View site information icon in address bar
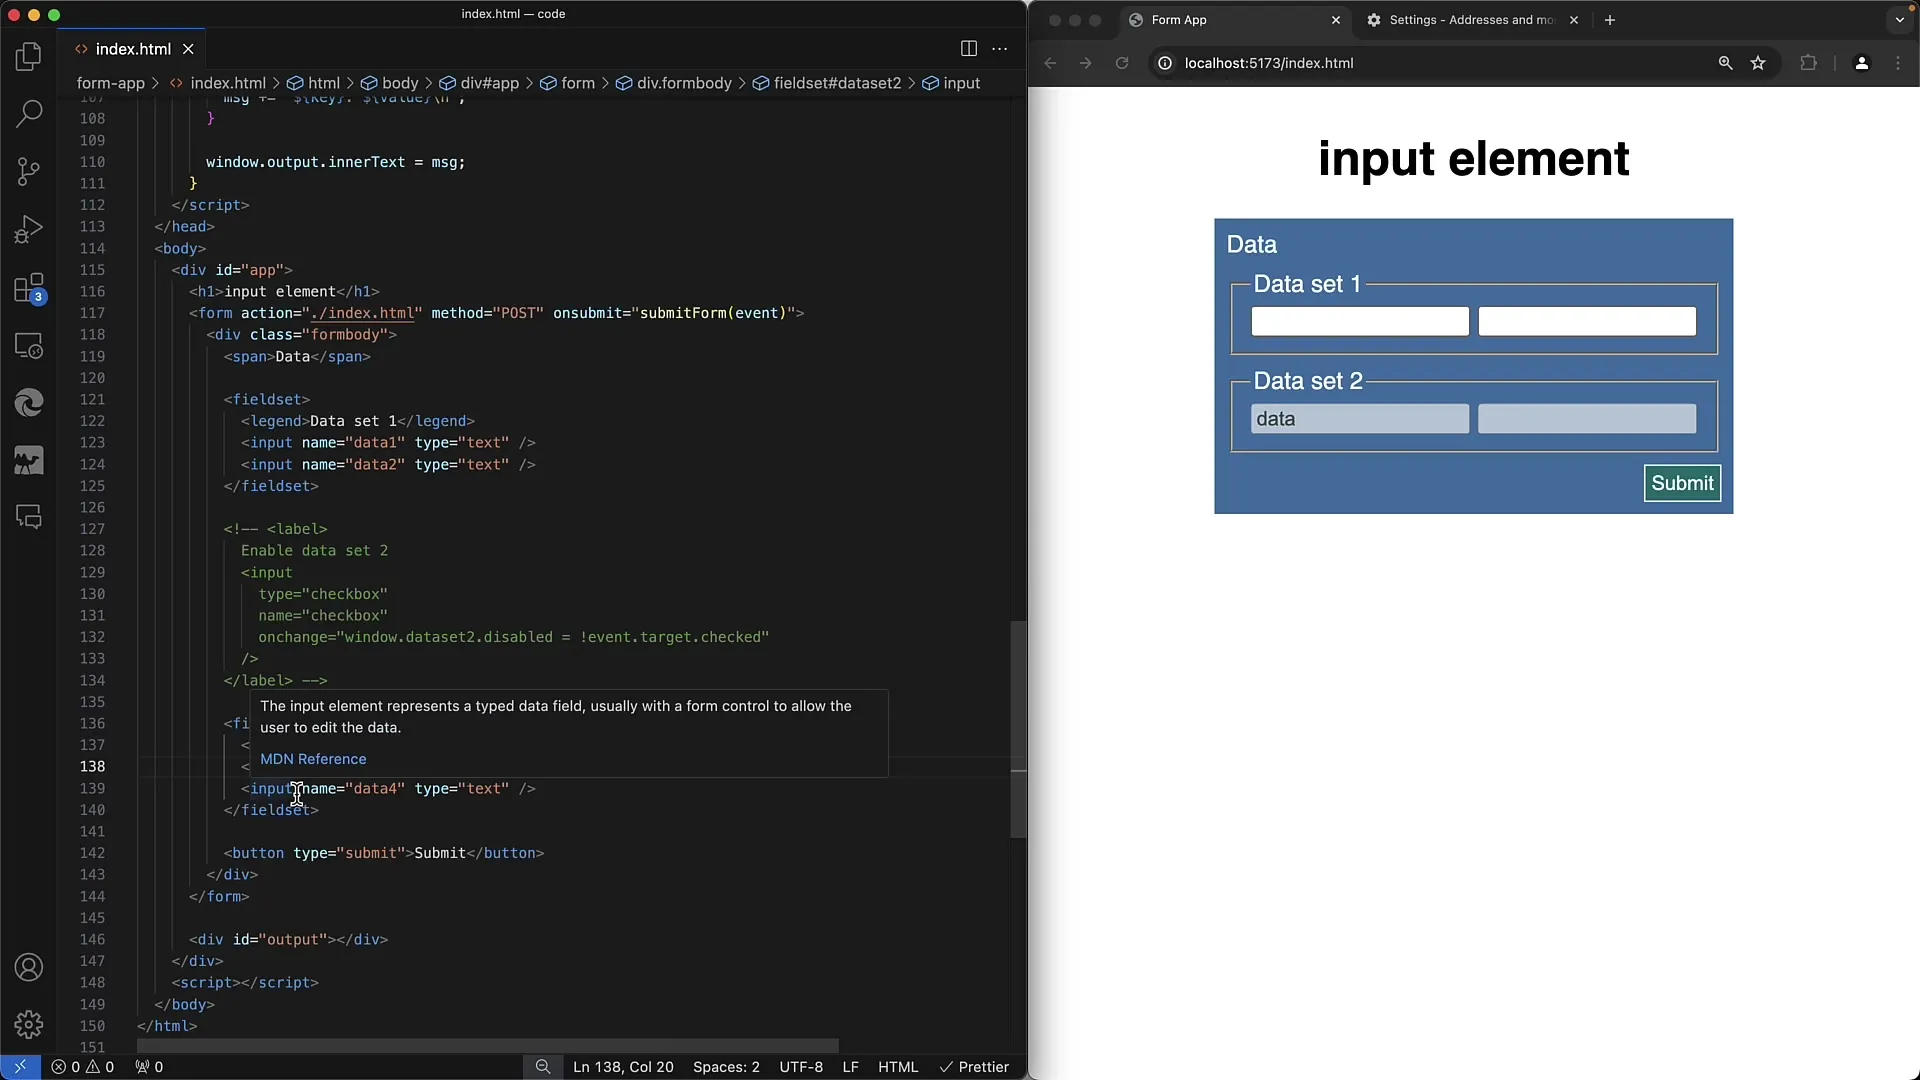 pyautogui.click(x=1164, y=63)
